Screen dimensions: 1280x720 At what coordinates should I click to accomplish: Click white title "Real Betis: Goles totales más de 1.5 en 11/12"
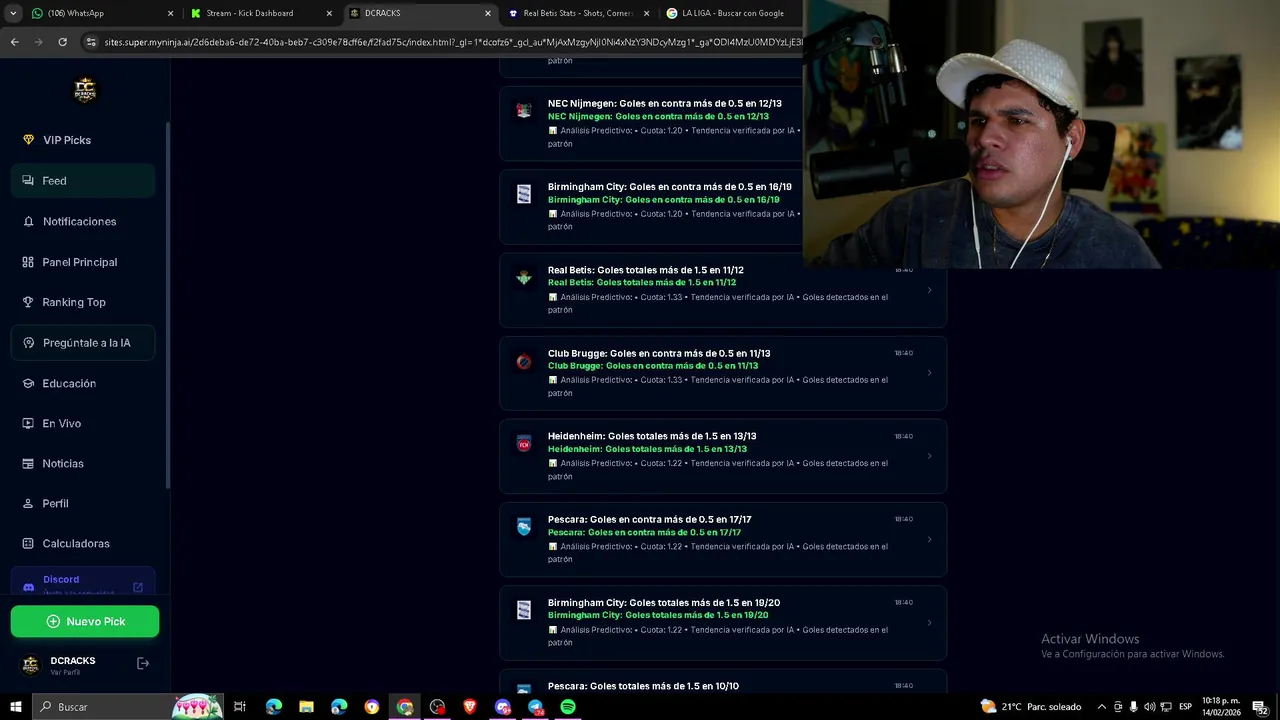(x=645, y=270)
